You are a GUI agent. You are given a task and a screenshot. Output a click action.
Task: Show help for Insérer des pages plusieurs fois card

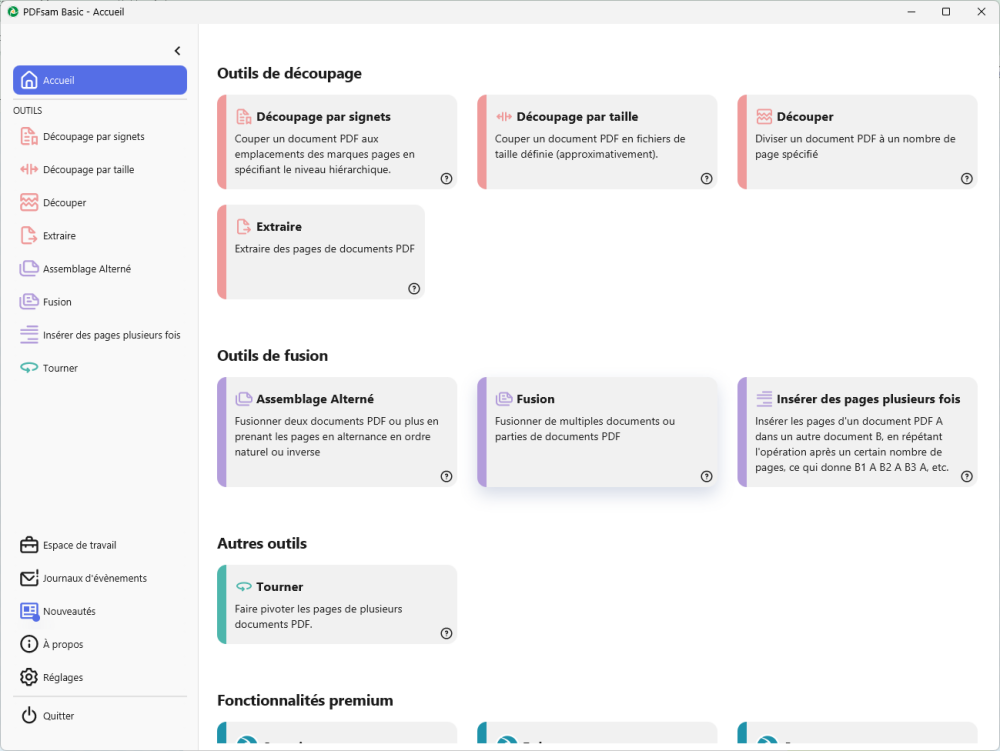(967, 476)
